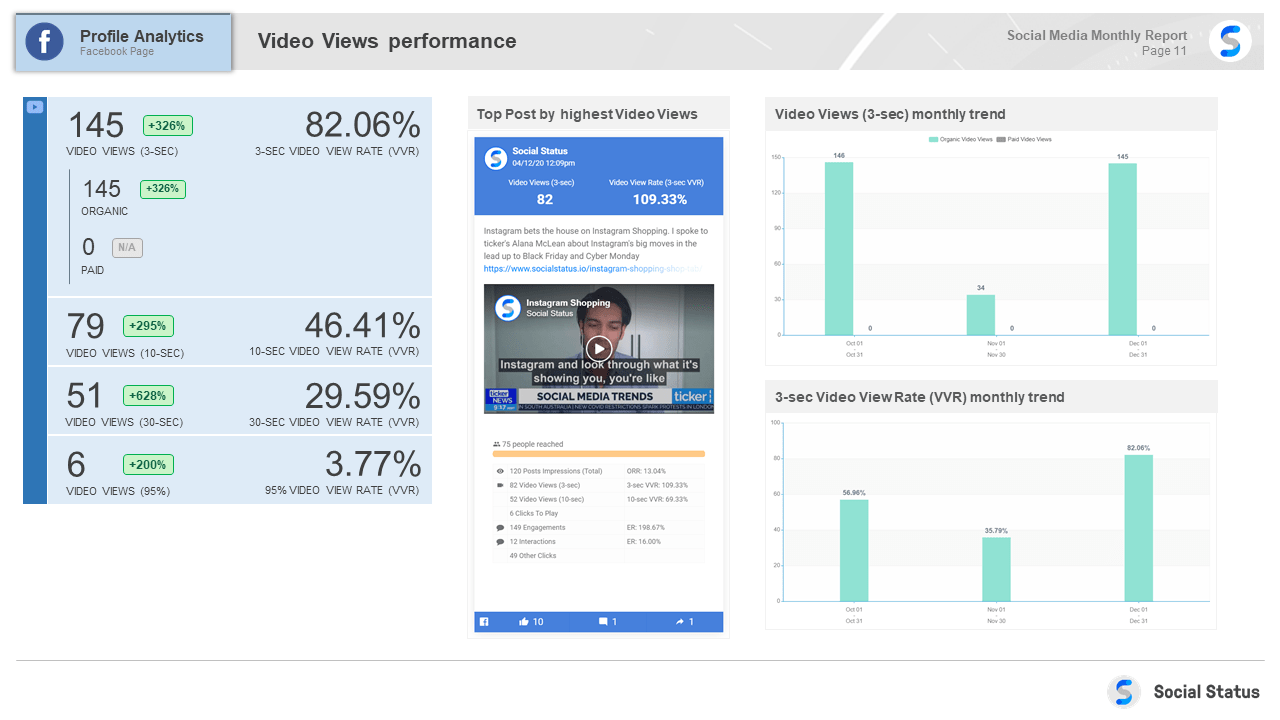Image resolution: width=1280 pixels, height=720 pixels.
Task: Click the +628% badge for 30-sec views
Action: [148, 395]
